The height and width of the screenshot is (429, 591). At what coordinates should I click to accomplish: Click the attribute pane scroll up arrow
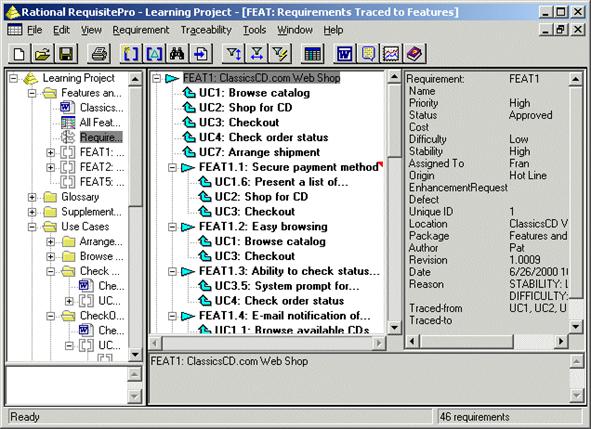(x=575, y=79)
